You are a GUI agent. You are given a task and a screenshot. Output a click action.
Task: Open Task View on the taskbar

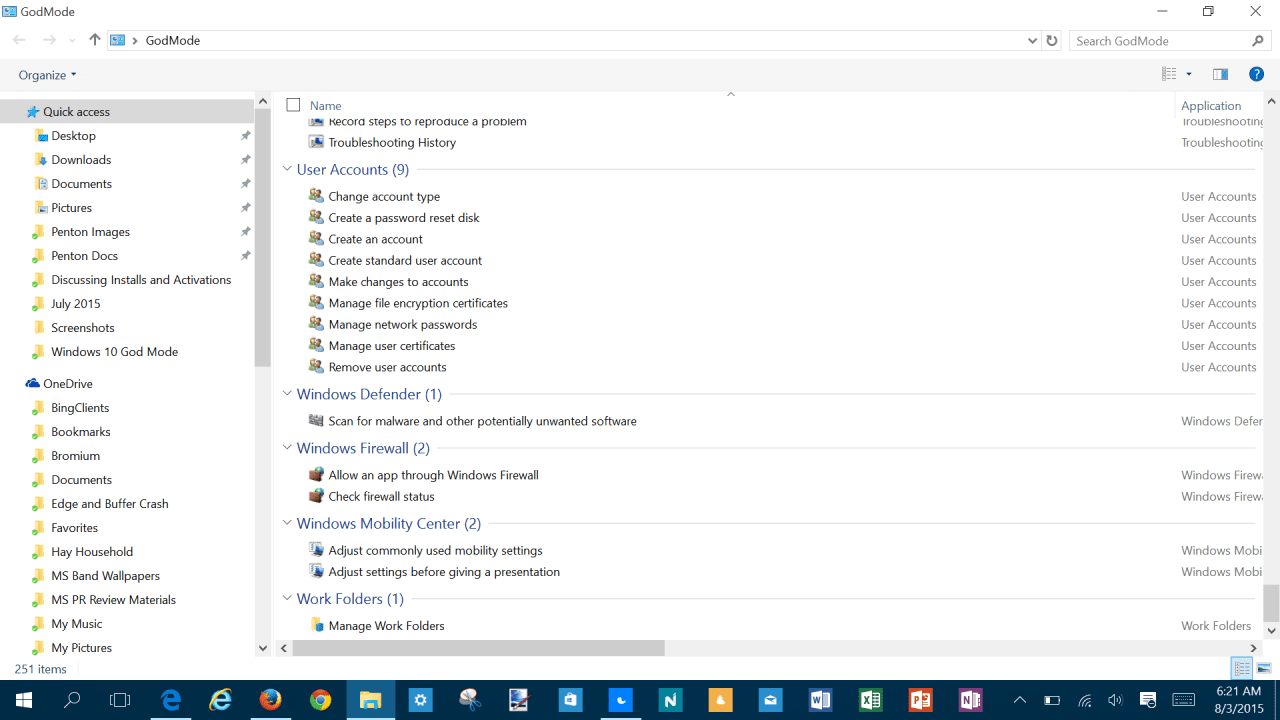coord(120,700)
